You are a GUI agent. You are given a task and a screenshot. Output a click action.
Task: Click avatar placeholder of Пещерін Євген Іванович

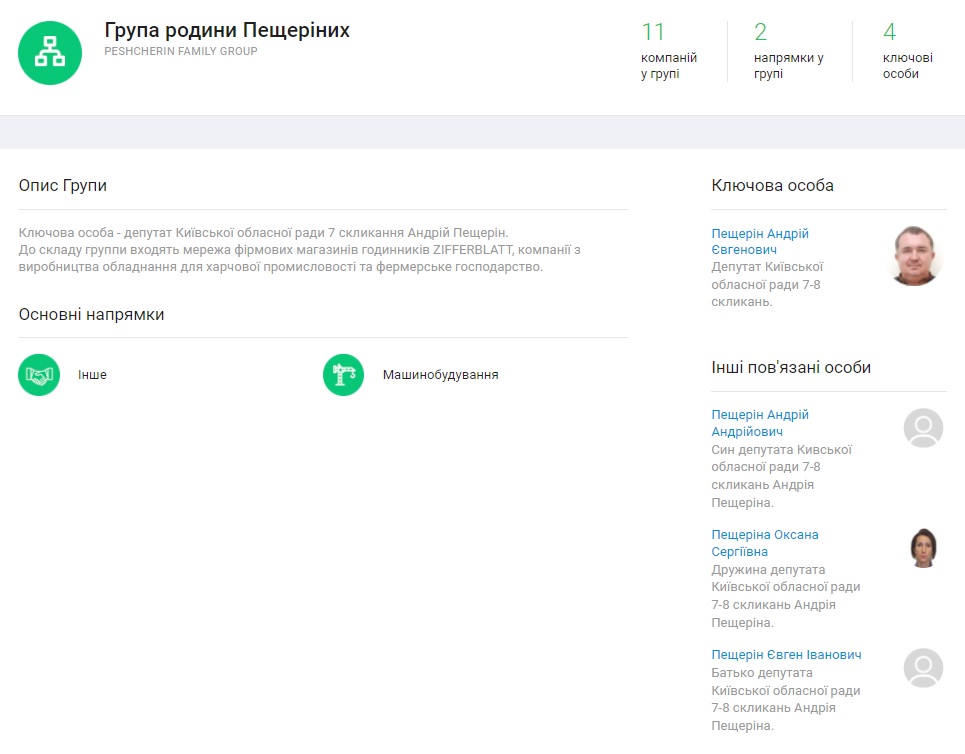point(923,668)
